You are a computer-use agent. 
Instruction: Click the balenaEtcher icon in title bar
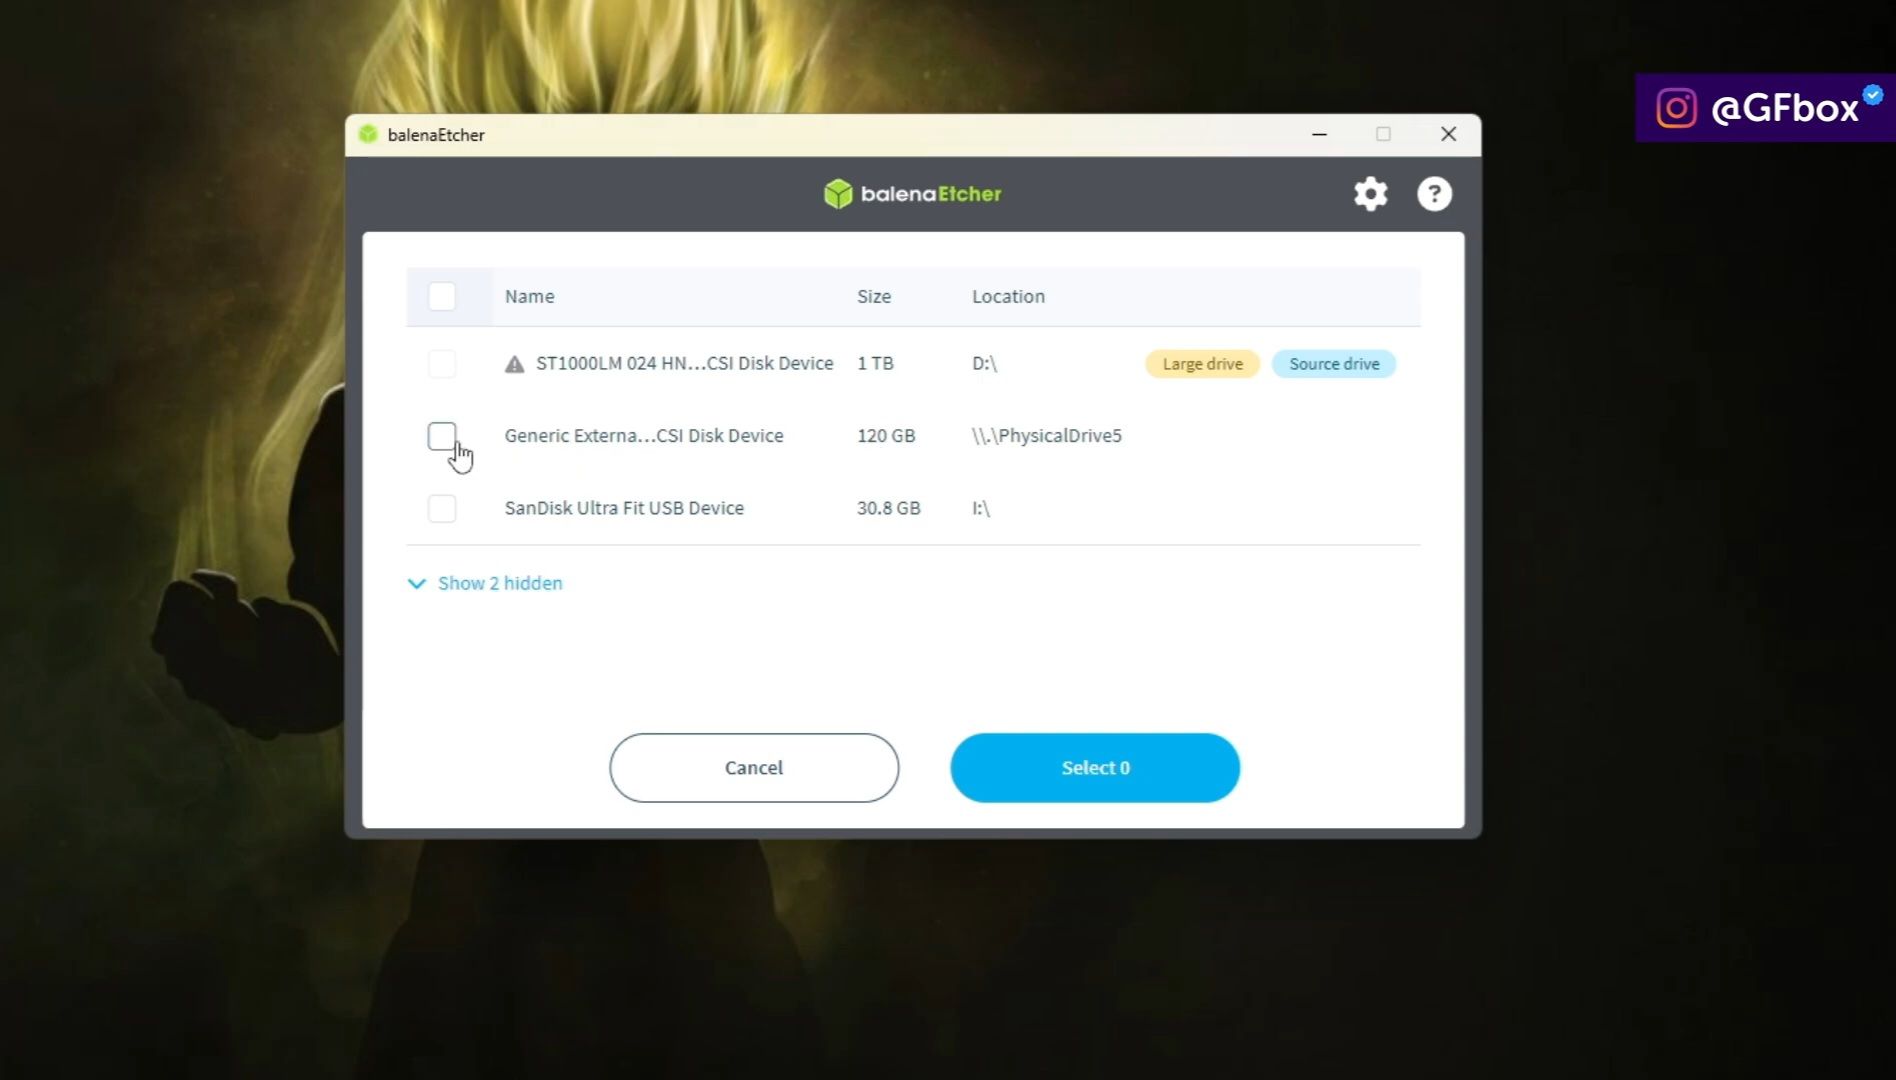[368, 134]
